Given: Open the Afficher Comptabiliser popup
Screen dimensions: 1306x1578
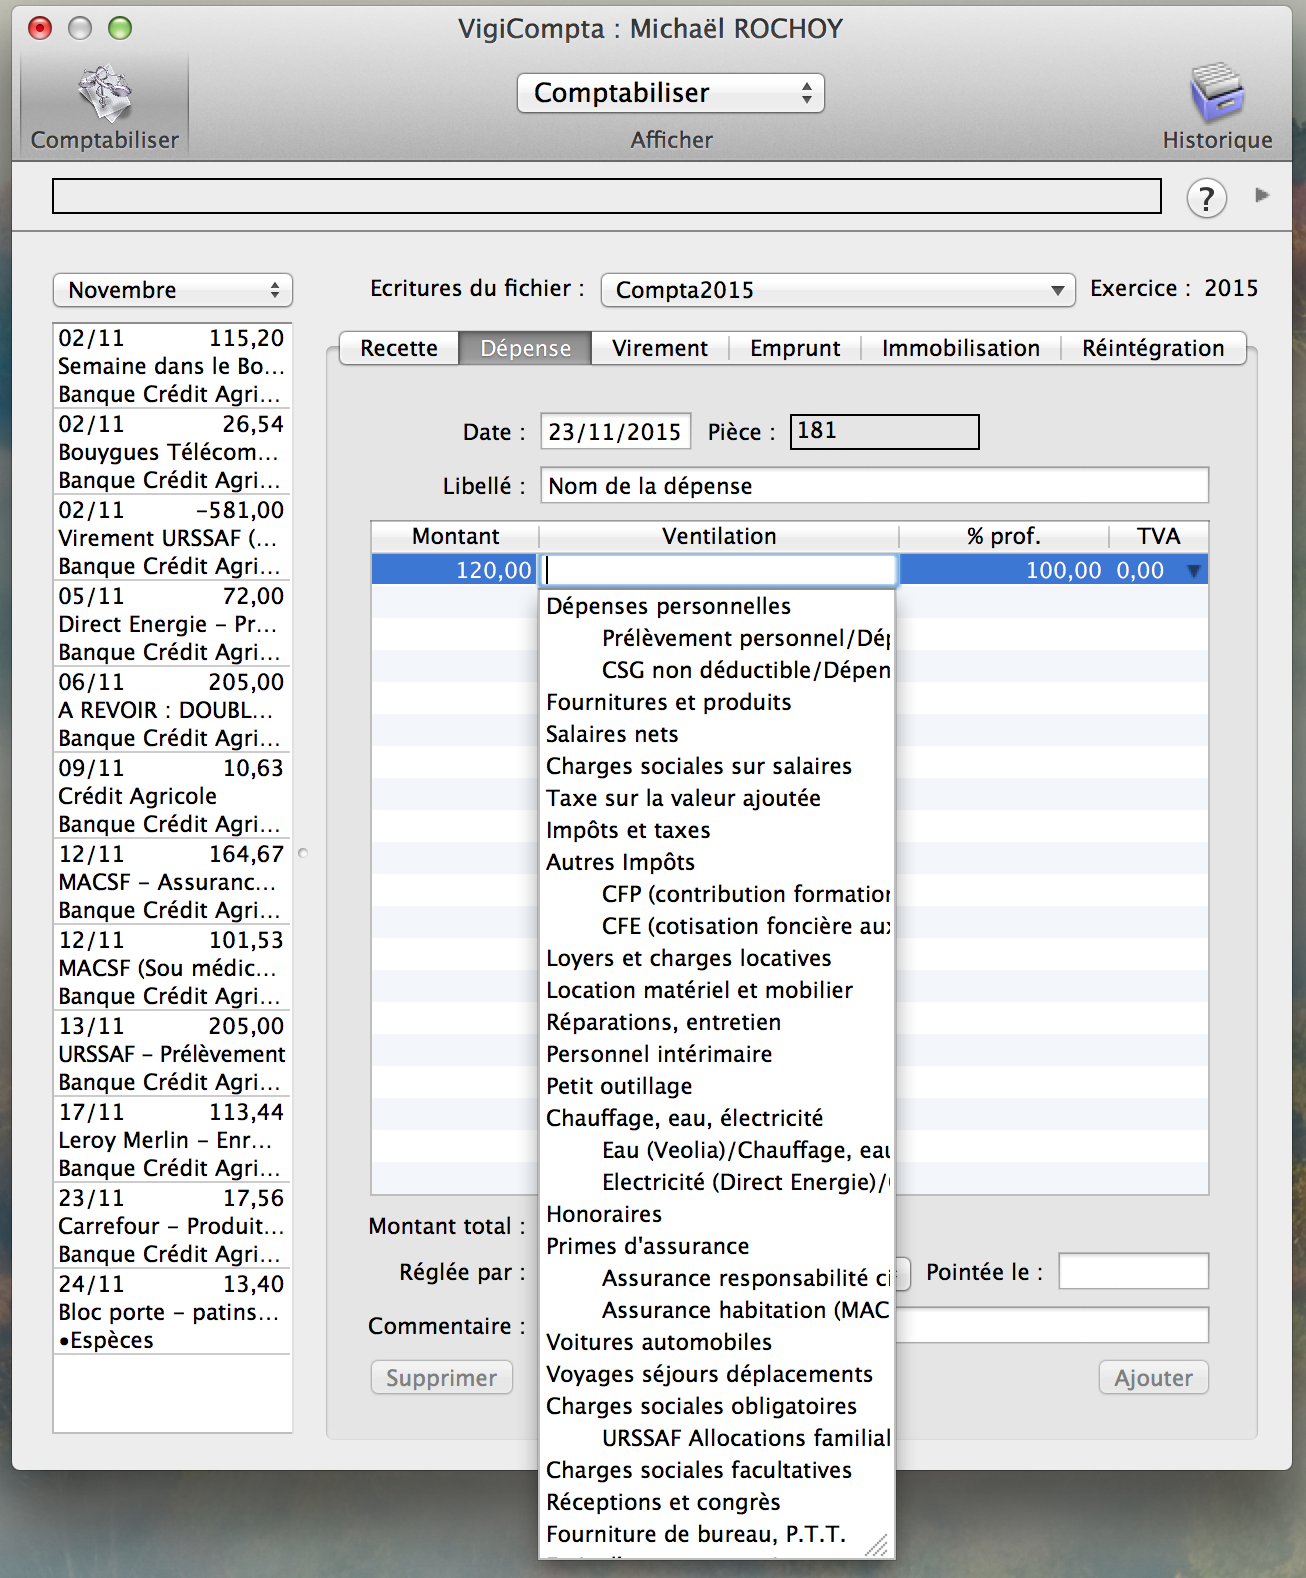Looking at the screenshot, I should click(x=670, y=93).
